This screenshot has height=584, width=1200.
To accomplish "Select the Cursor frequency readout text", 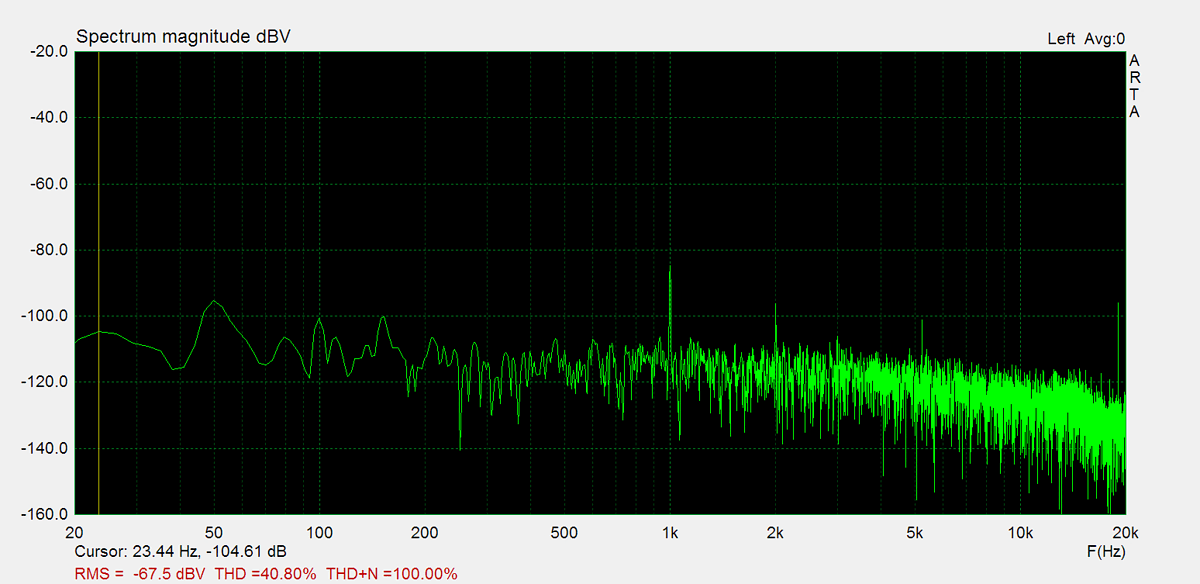I will pos(180,551).
